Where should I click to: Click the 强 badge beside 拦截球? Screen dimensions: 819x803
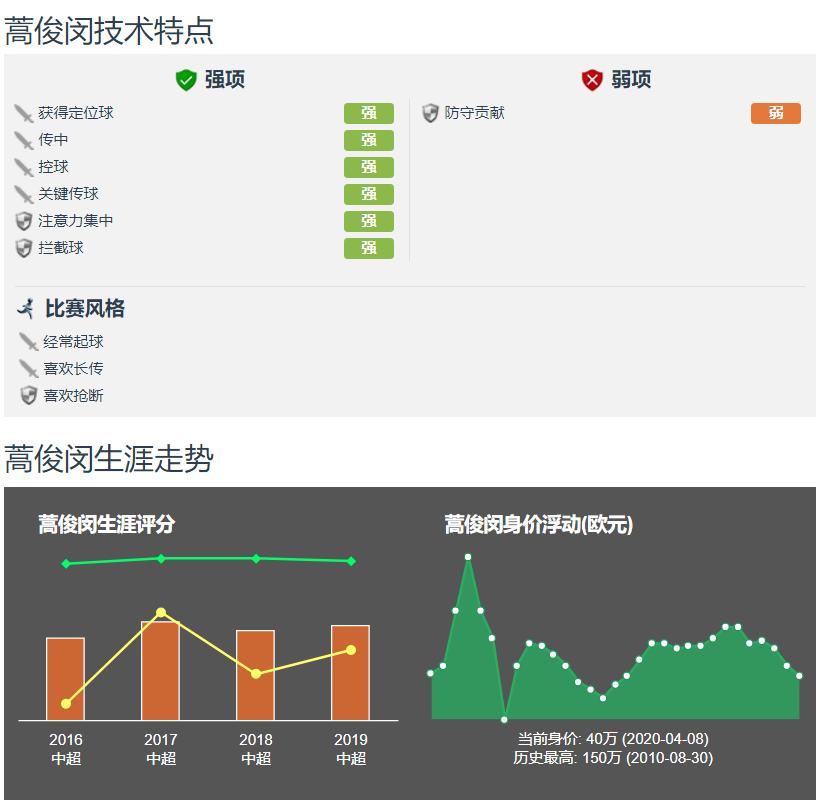click(x=368, y=248)
